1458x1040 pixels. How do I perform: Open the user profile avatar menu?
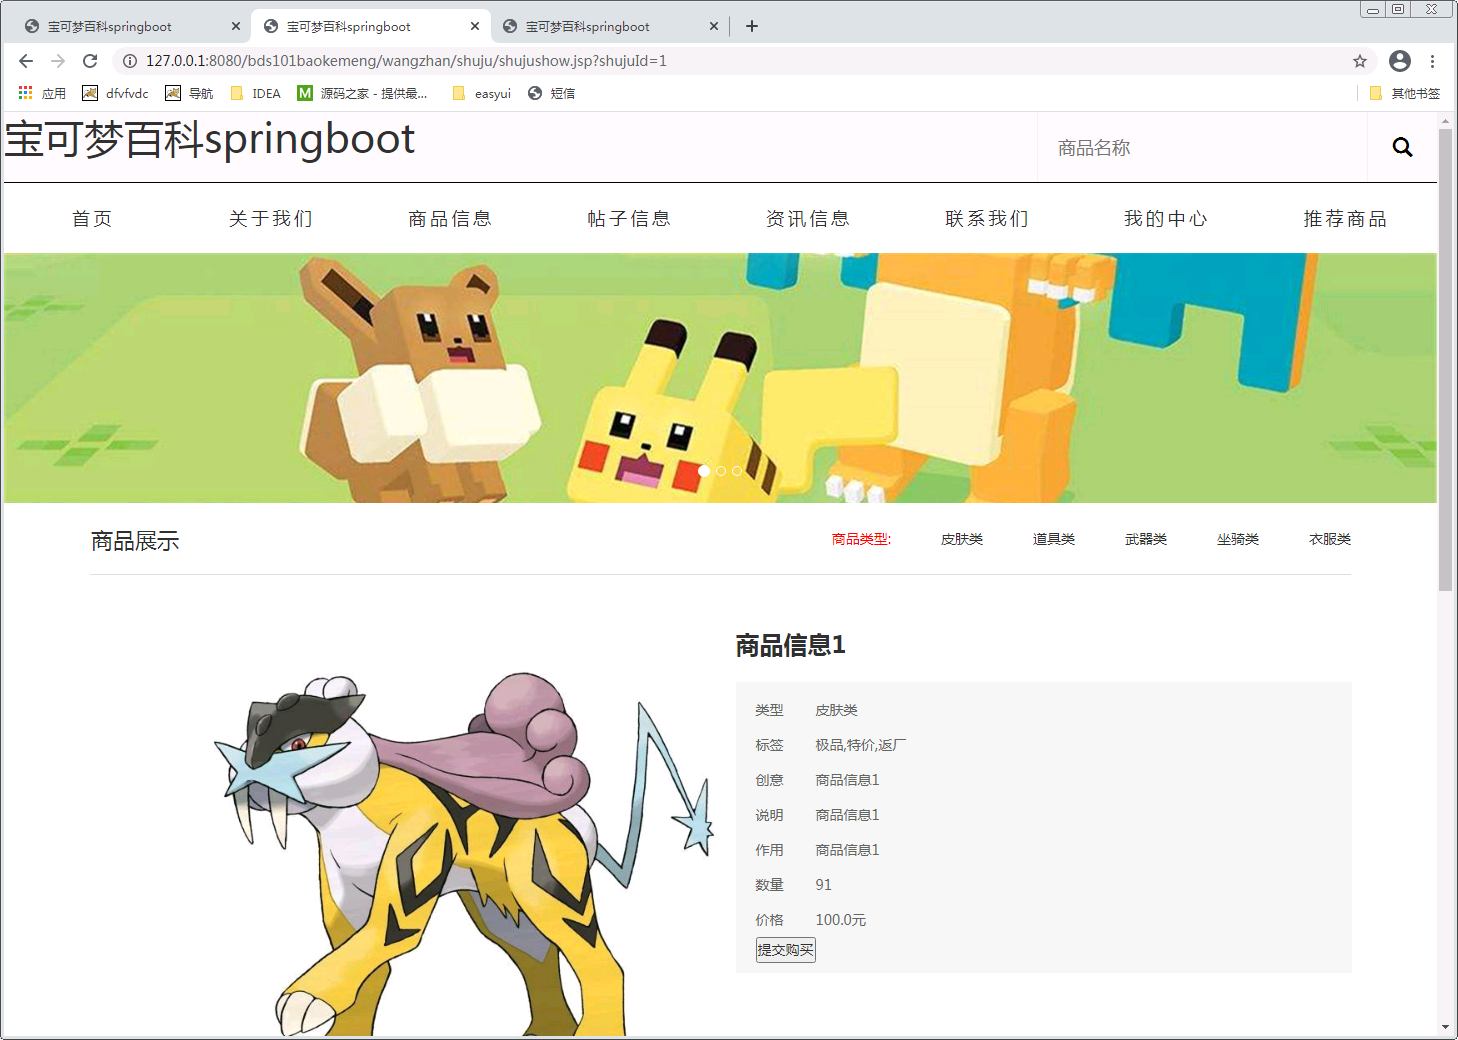click(x=1400, y=61)
